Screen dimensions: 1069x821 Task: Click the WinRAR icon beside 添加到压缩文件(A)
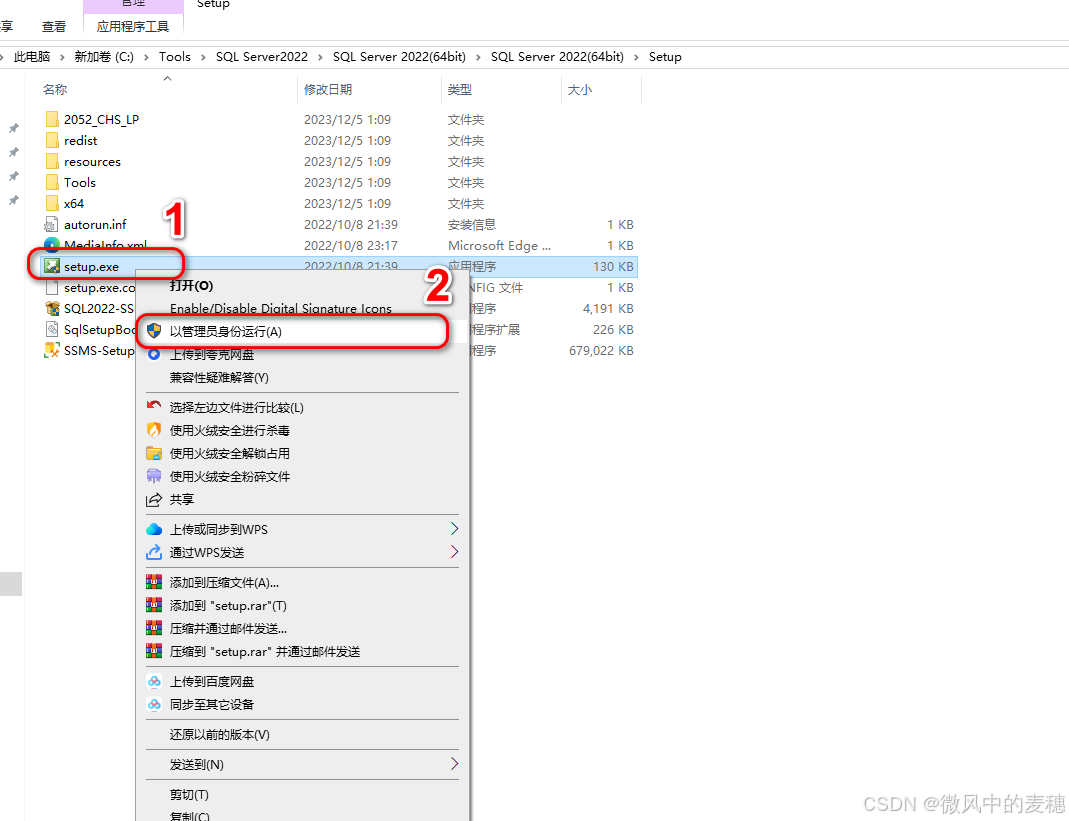click(154, 582)
